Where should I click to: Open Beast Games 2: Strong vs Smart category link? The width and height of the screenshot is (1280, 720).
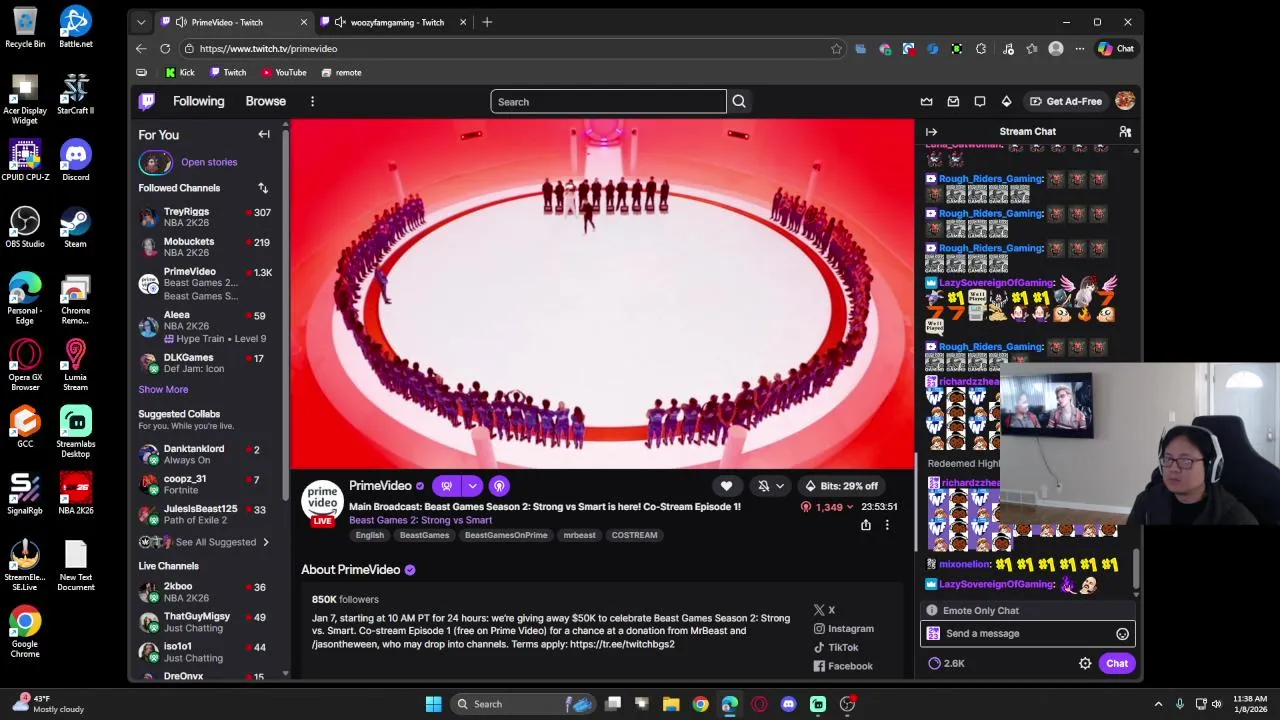coord(420,520)
